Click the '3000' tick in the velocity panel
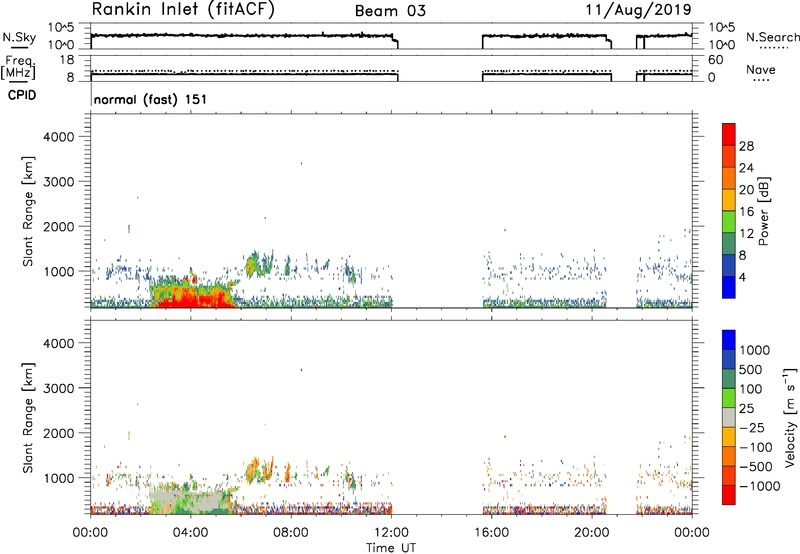 [x=59, y=388]
